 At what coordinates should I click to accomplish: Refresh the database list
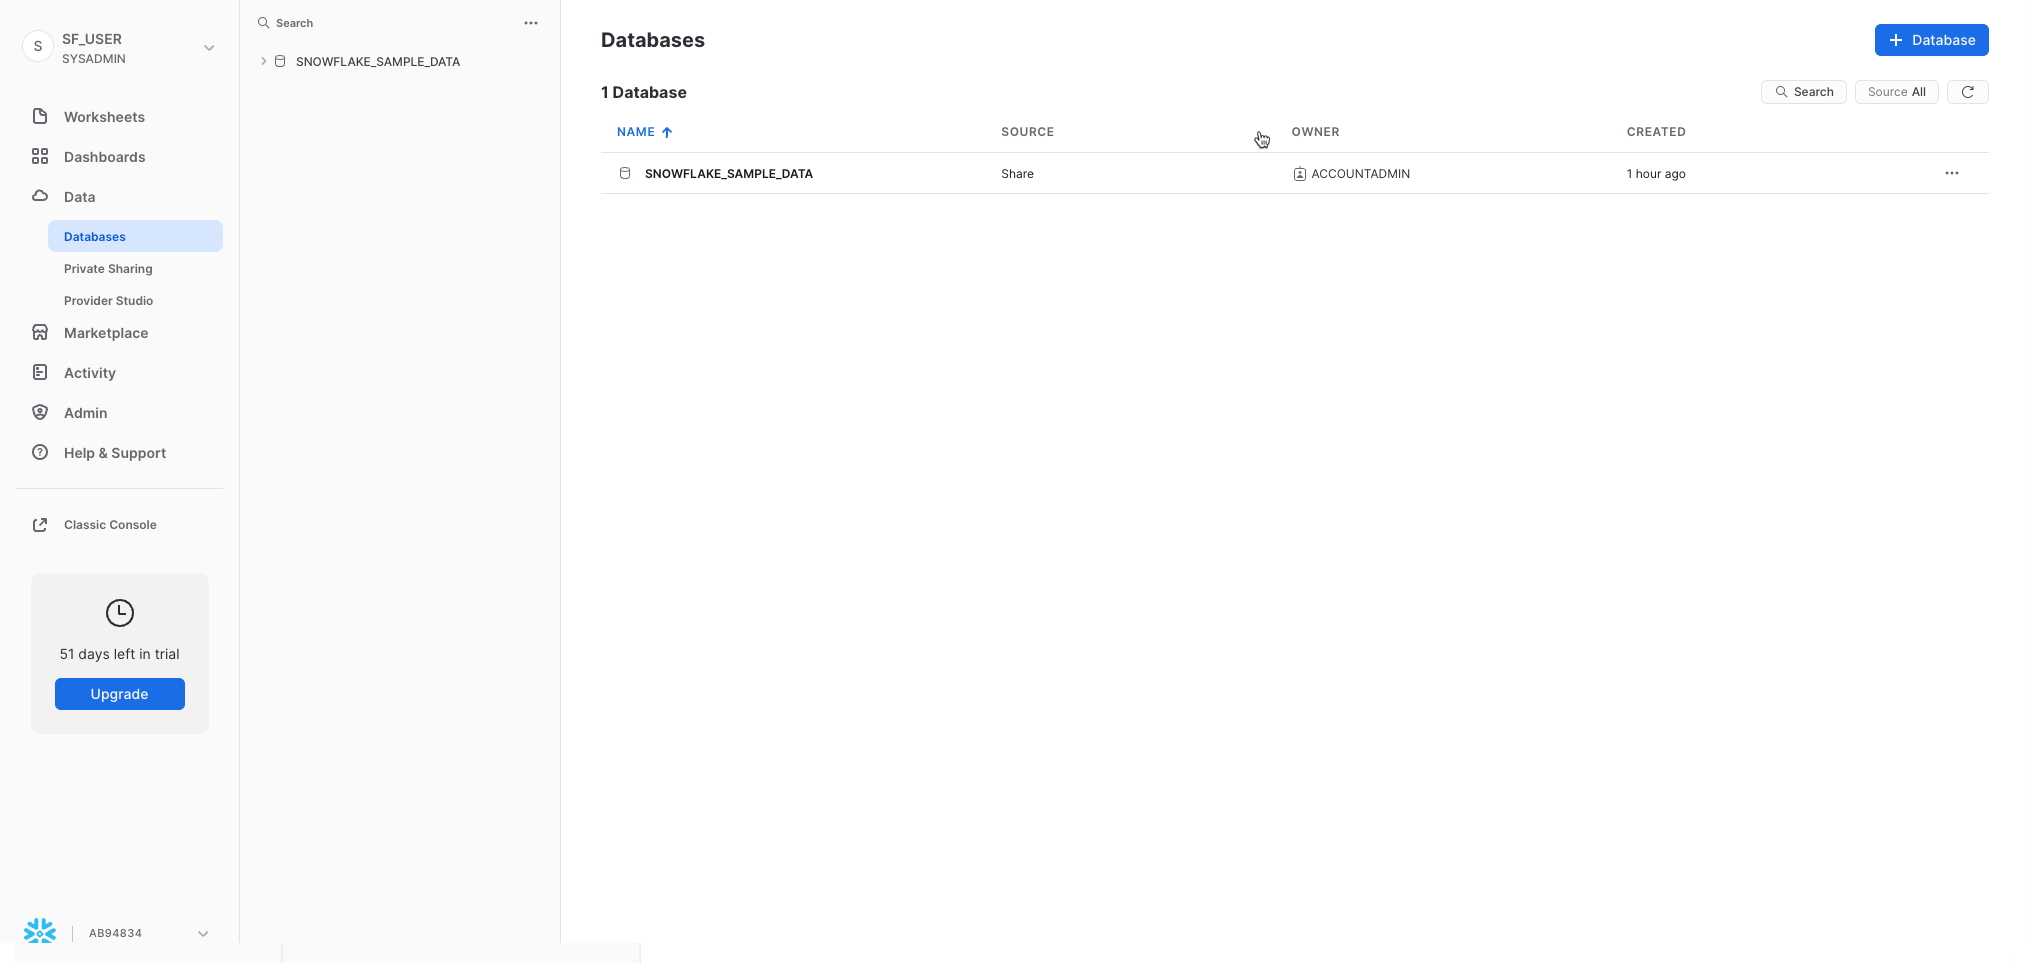[1968, 91]
